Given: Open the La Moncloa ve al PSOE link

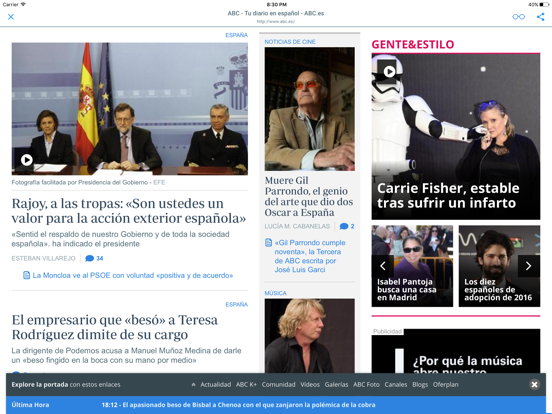Looking at the screenshot, I should coord(133,275).
